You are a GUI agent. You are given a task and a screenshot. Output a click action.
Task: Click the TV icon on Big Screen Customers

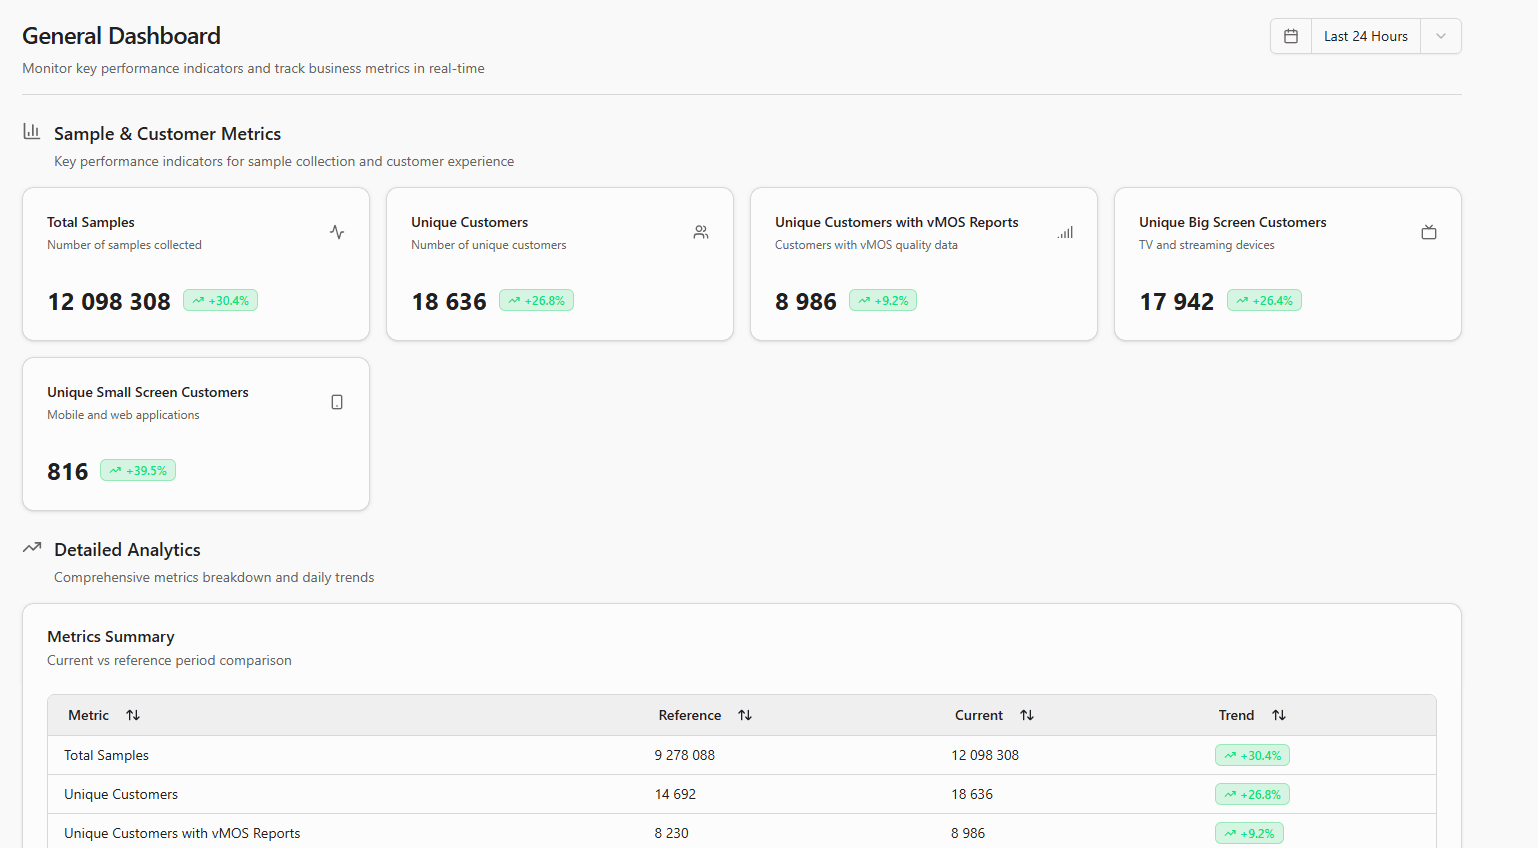click(x=1429, y=232)
